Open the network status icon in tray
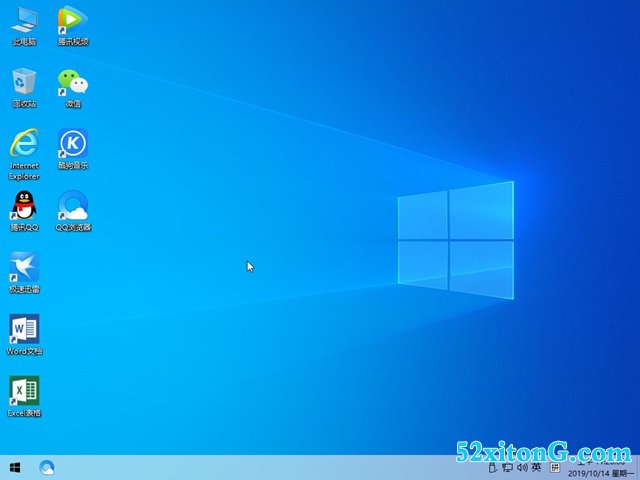 507,467
